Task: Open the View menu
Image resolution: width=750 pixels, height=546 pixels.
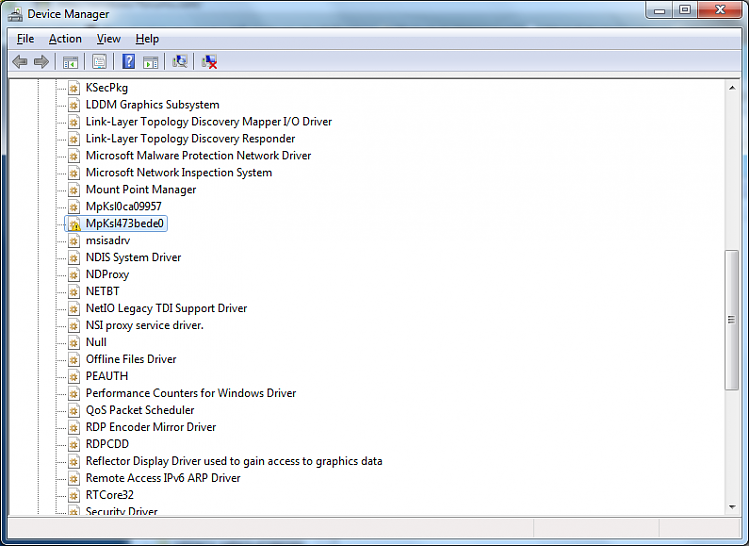Action: [109, 39]
